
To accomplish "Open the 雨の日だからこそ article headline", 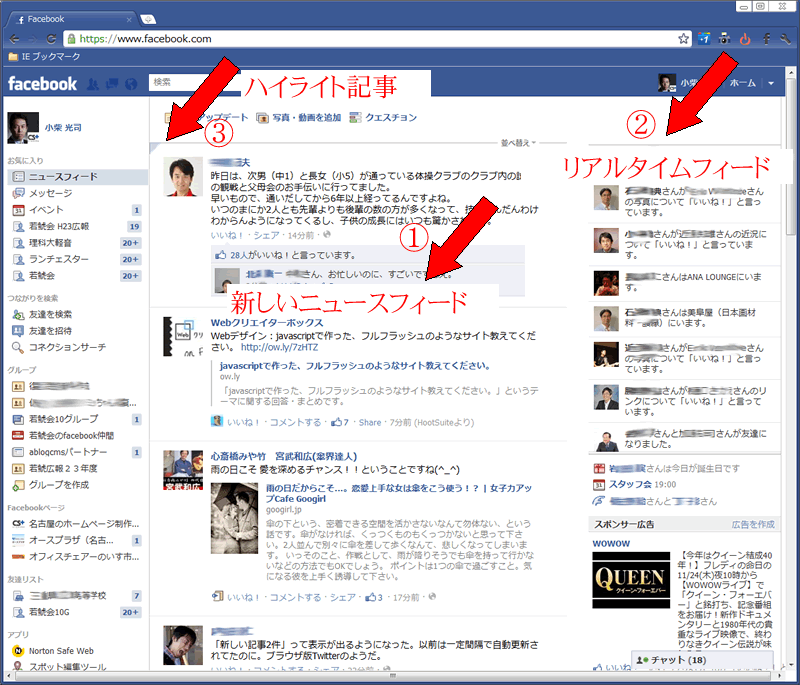I will point(398,493).
